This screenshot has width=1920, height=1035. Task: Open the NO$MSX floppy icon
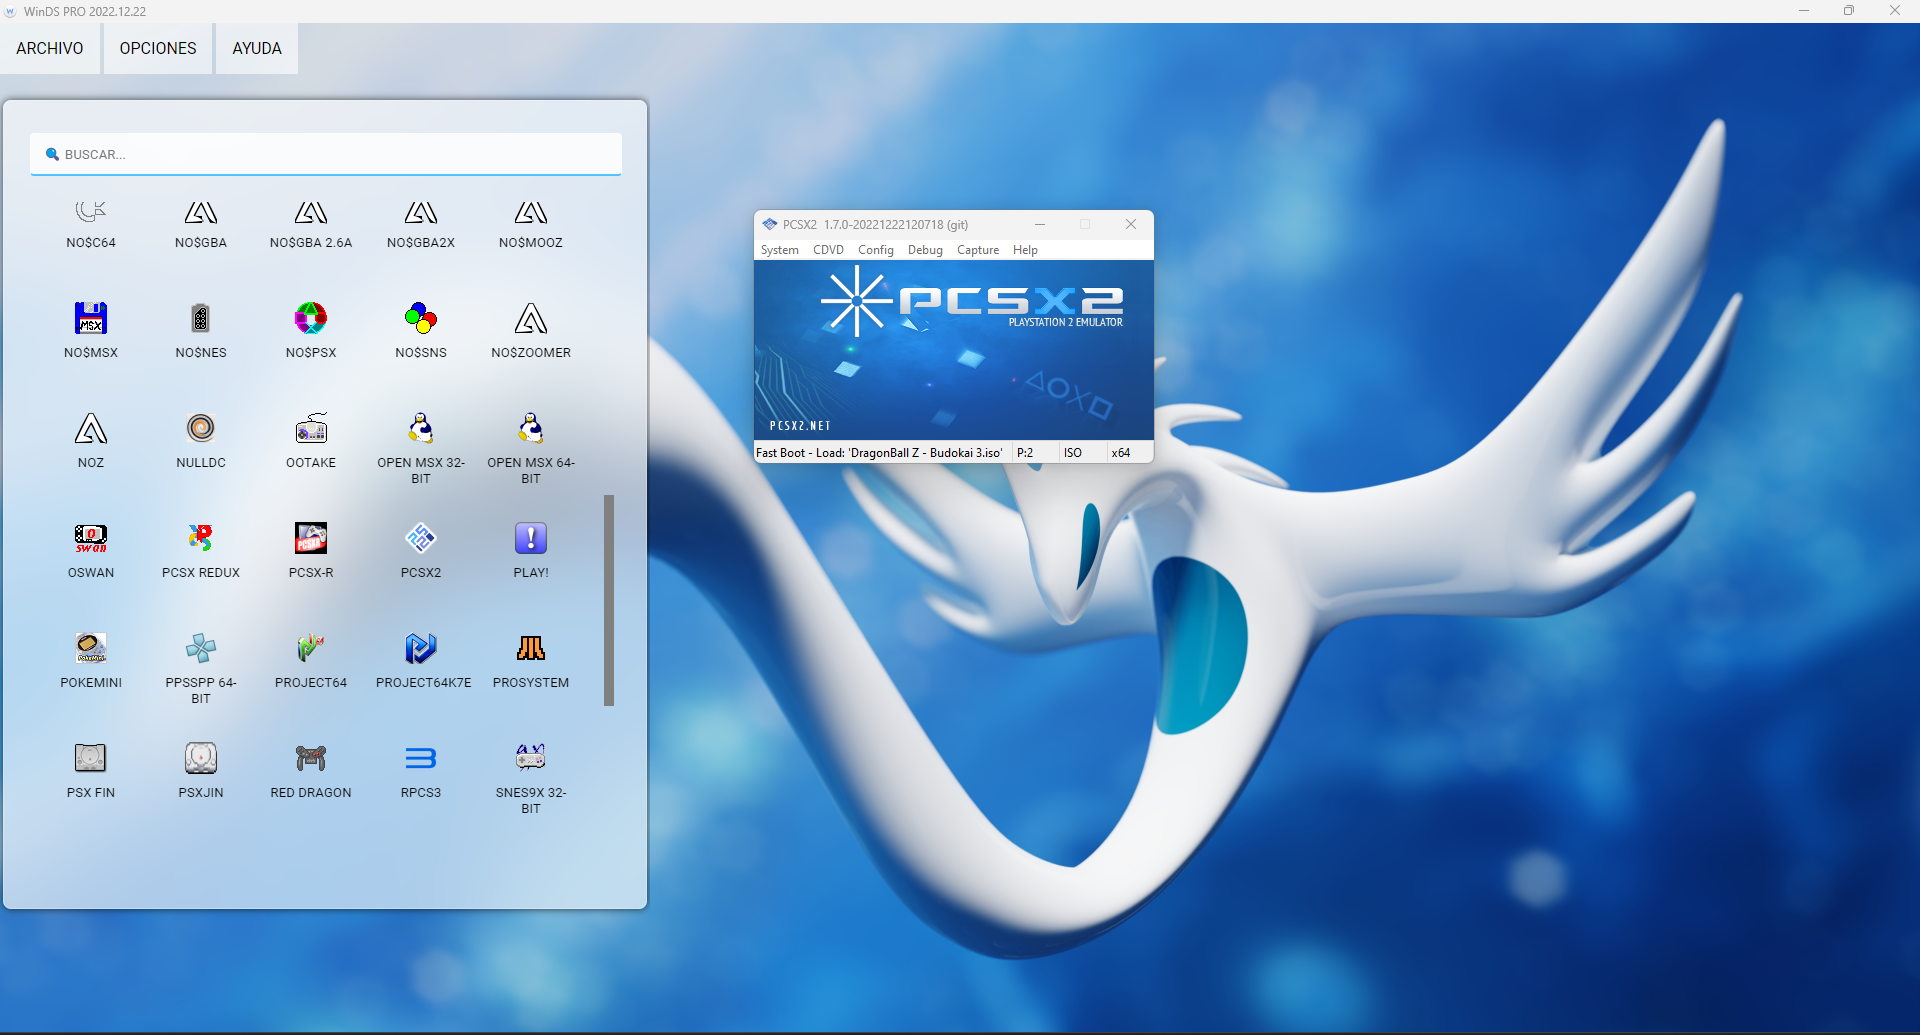(91, 318)
